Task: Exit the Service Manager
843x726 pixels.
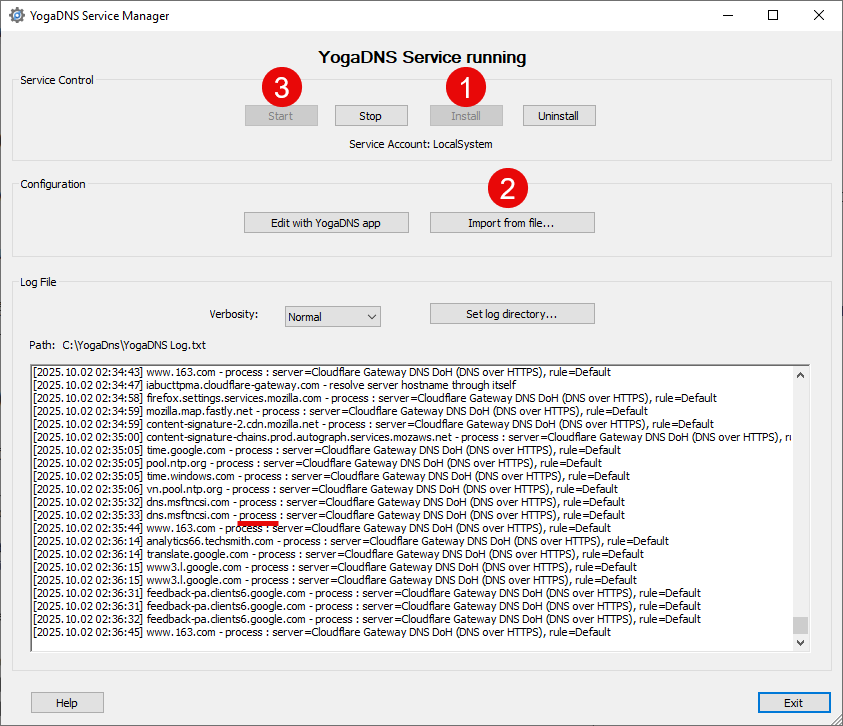Action: 793,703
